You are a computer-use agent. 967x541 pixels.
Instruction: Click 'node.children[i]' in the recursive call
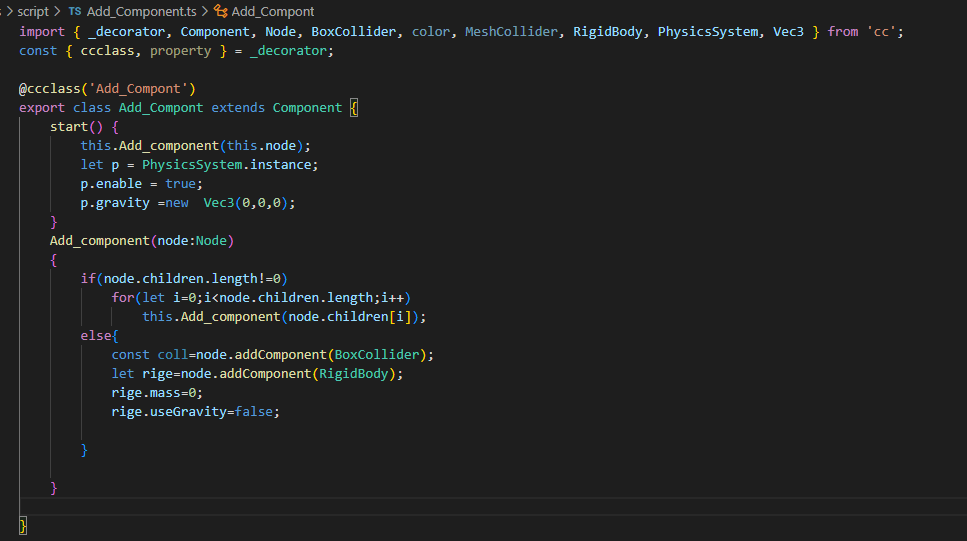click(x=350, y=316)
